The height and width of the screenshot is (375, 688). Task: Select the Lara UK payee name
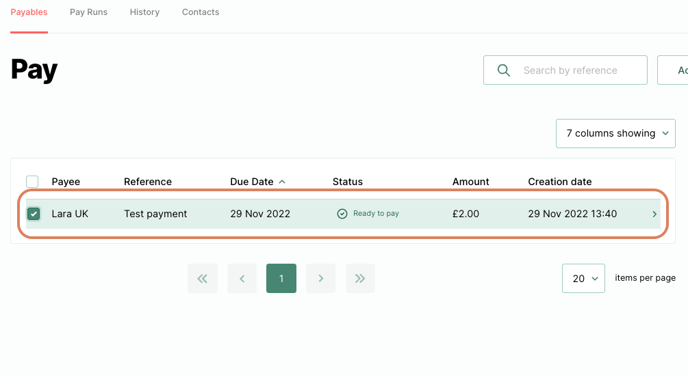coord(70,214)
